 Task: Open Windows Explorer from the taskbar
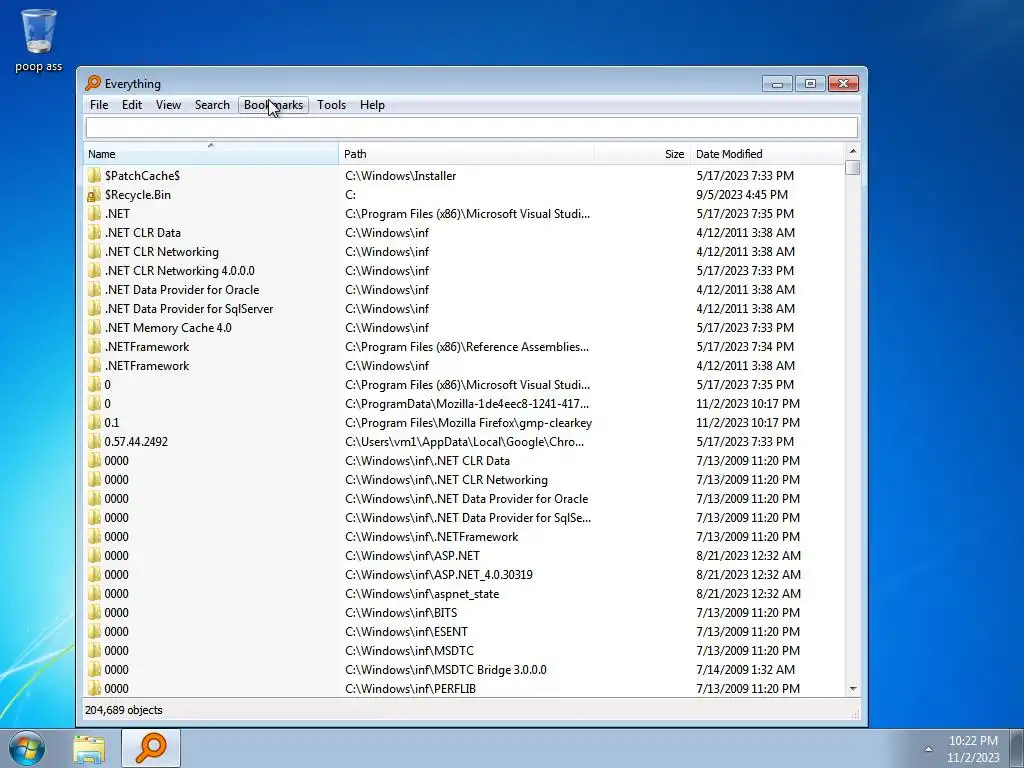click(89, 749)
